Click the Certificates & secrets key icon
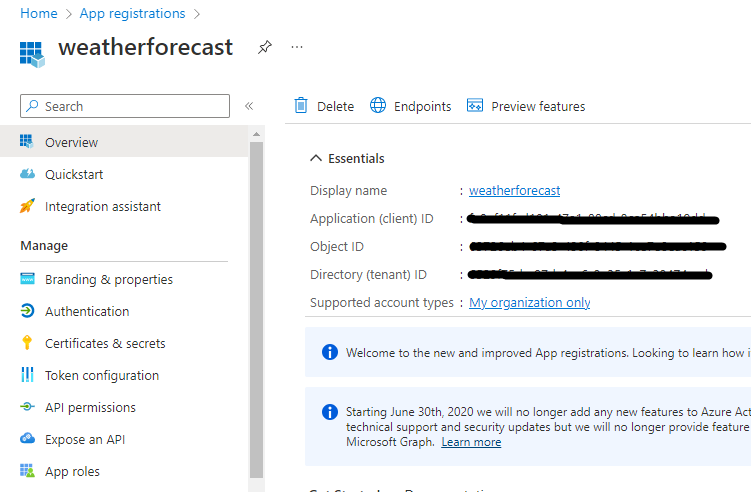The height and width of the screenshot is (492, 751). tap(27, 343)
